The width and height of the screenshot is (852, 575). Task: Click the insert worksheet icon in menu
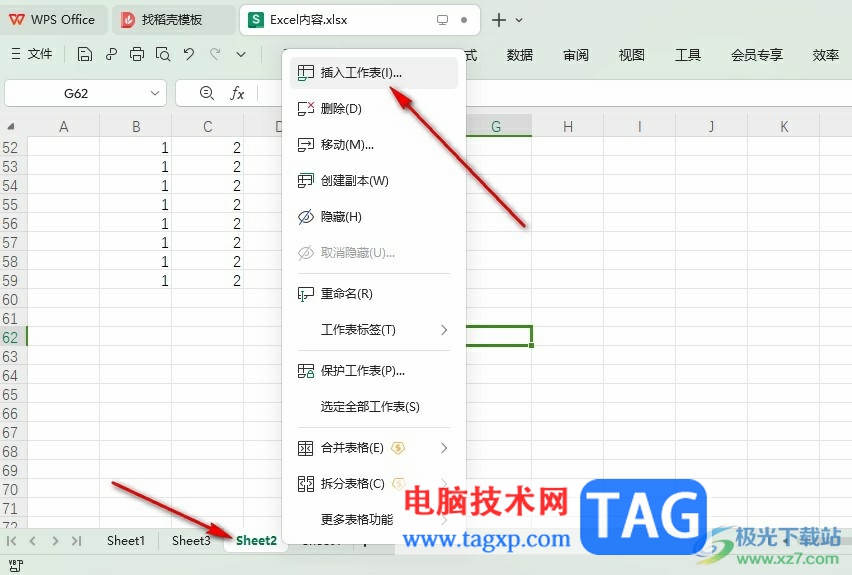[x=306, y=73]
